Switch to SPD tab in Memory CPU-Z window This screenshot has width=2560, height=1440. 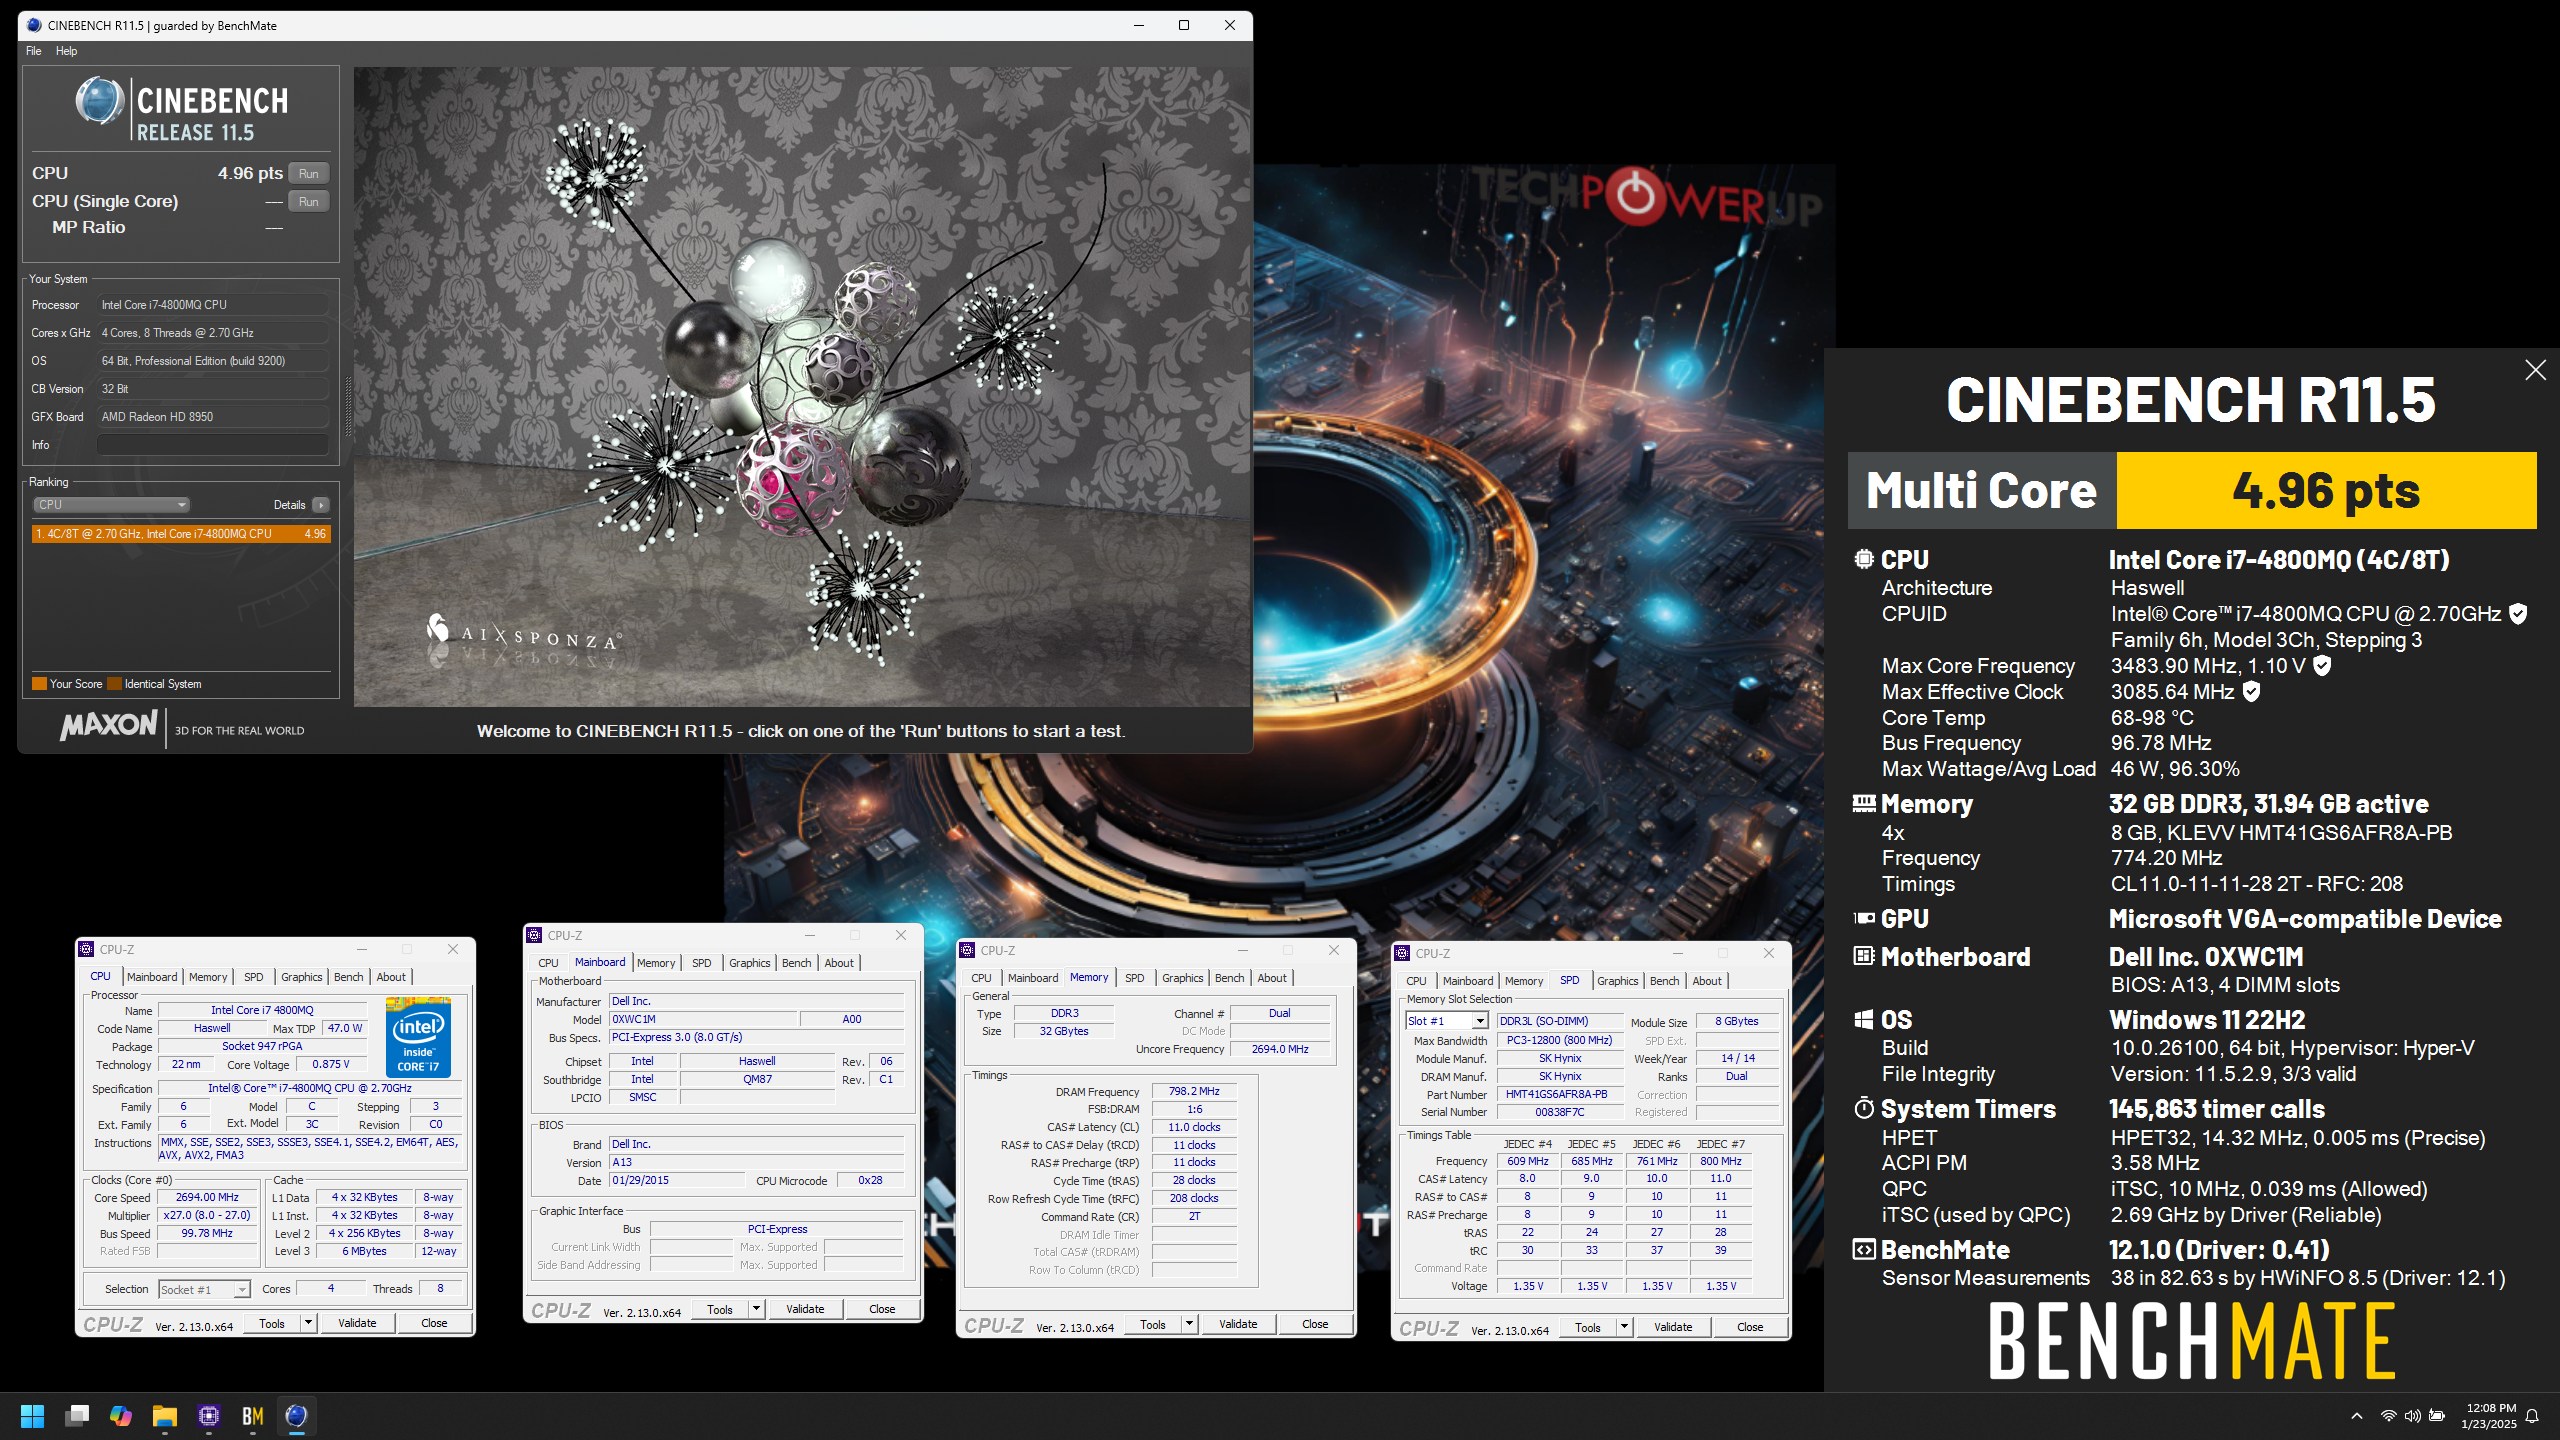pos(1134,978)
